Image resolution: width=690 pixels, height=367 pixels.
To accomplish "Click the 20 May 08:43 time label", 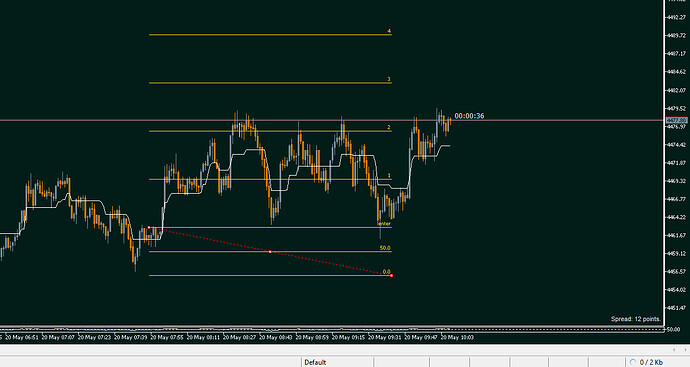I will point(276,338).
